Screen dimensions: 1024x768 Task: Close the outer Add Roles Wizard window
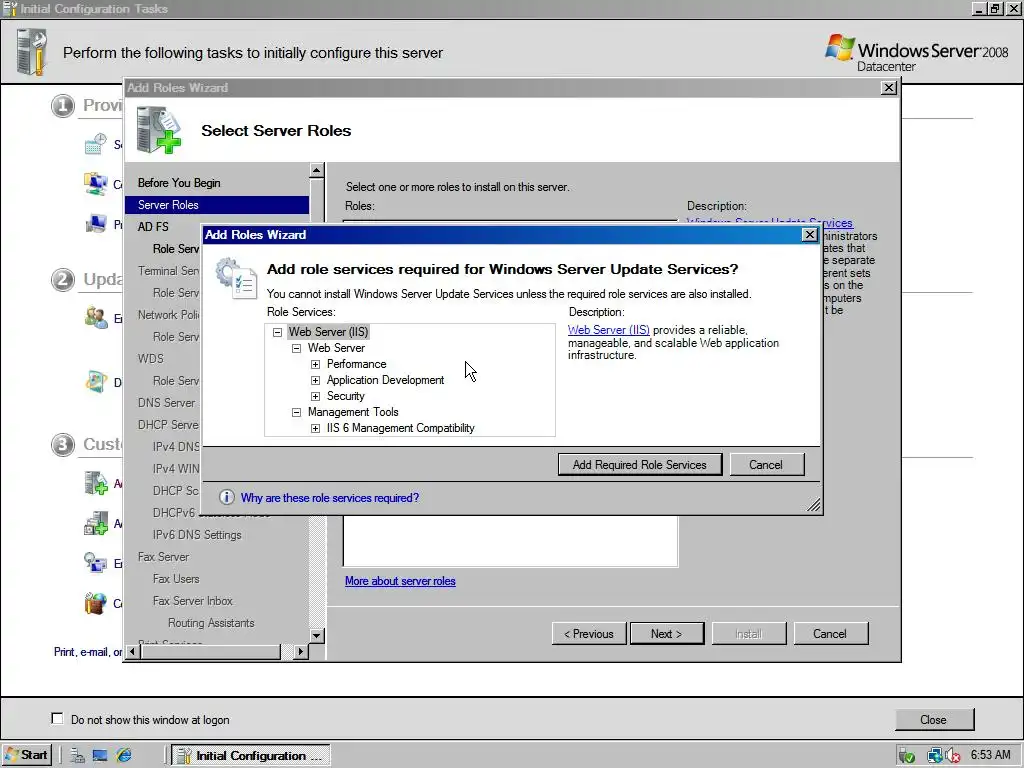pos(889,88)
